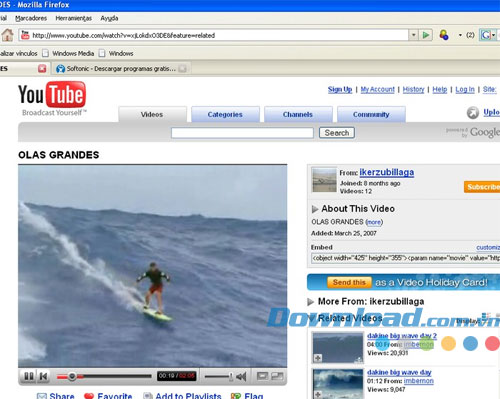
Task: Open the History link
Action: tap(413, 89)
